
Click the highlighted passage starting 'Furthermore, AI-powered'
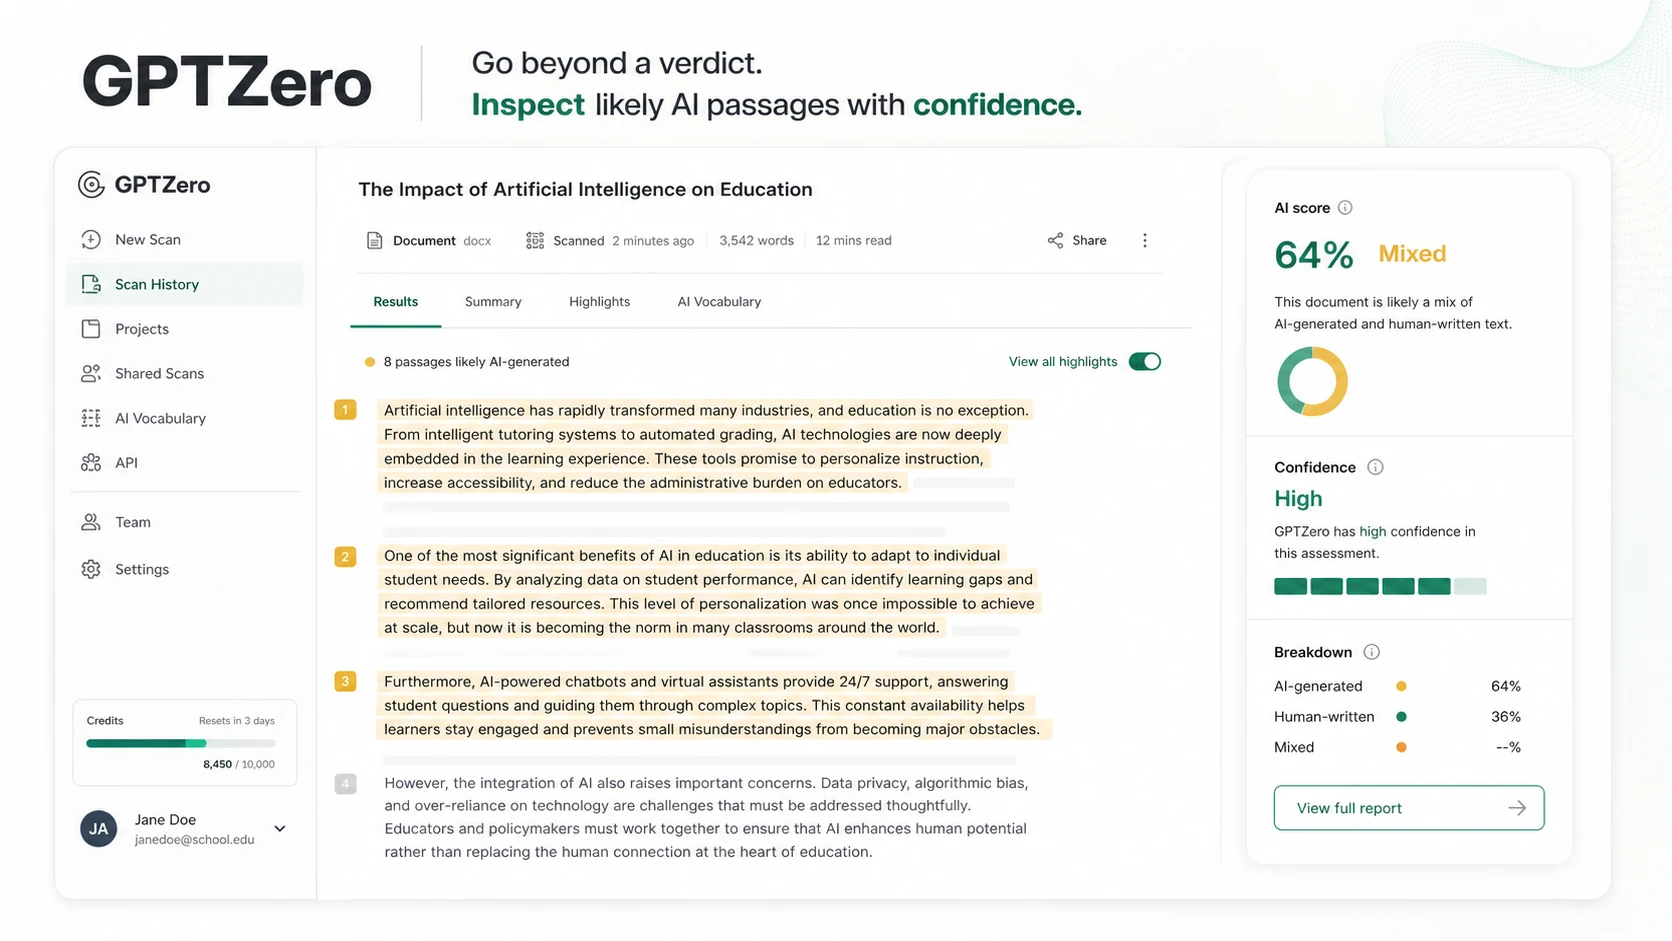(x=713, y=705)
